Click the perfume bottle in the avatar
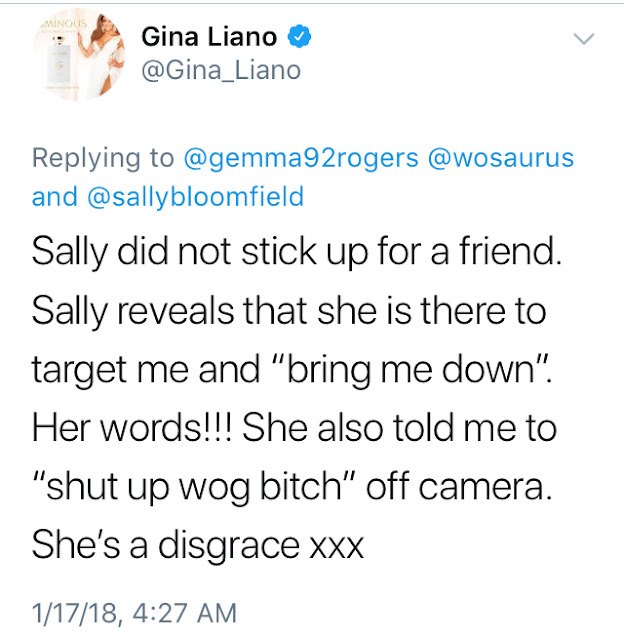Image resolution: width=624 pixels, height=640 pixels. [x=54, y=67]
